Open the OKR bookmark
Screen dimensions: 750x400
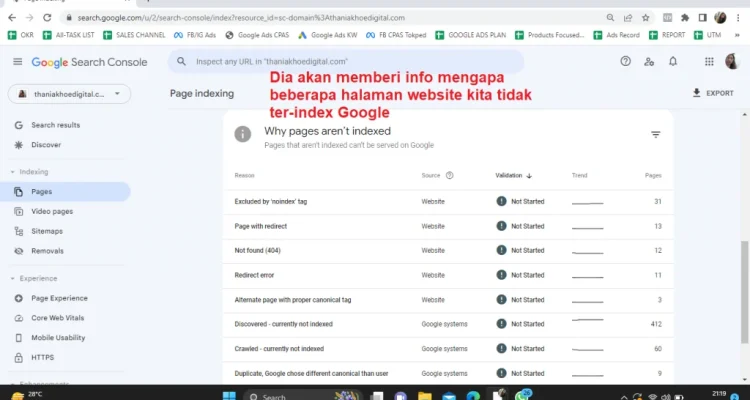pos(21,35)
